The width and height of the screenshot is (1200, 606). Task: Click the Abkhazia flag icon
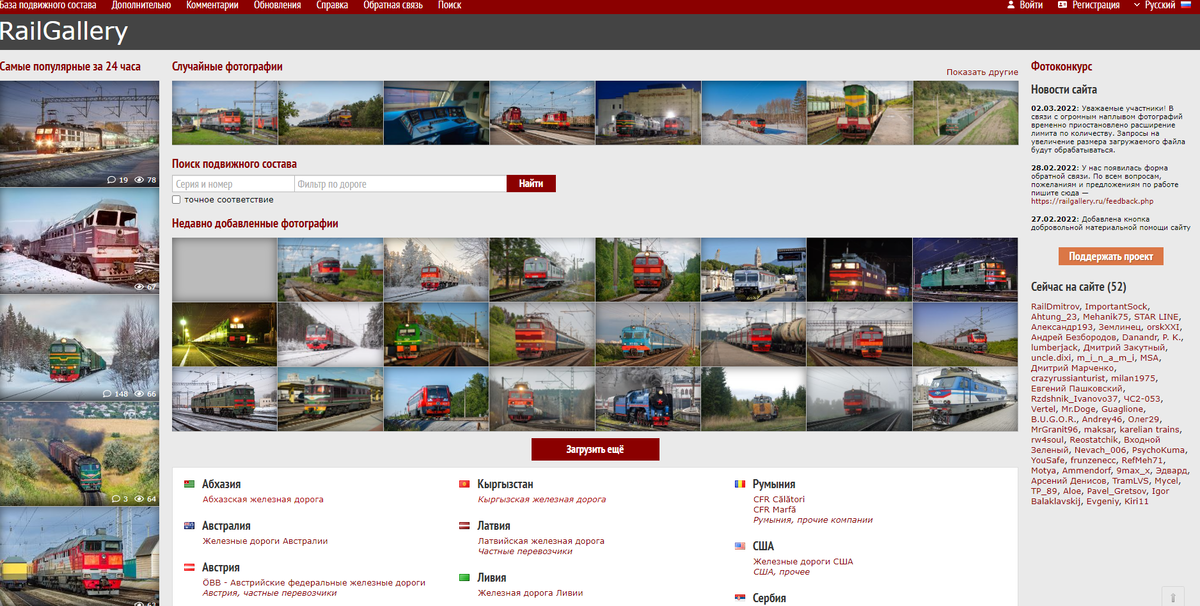pos(190,484)
